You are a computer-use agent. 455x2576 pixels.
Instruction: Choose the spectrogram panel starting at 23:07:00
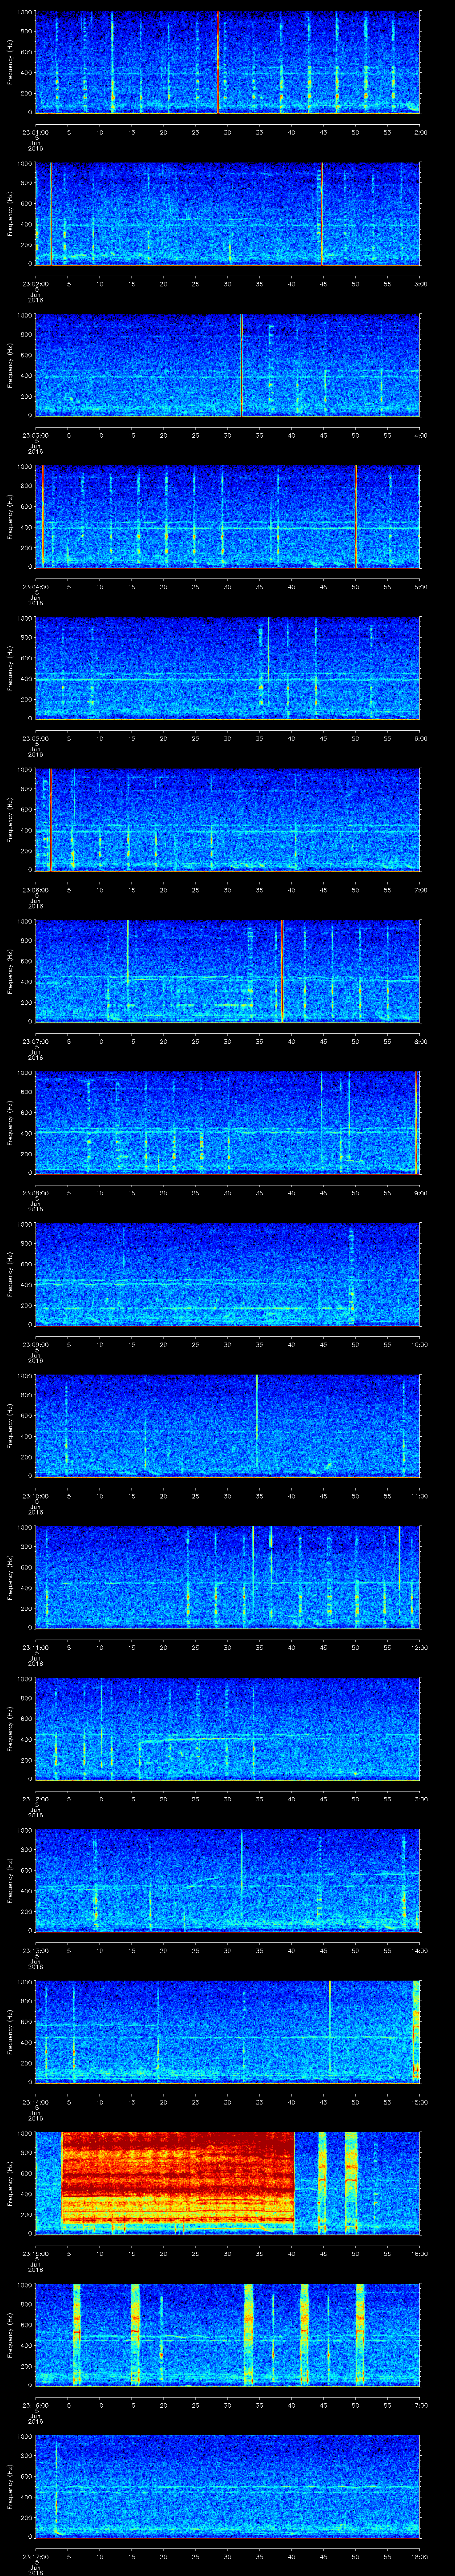(x=228, y=970)
